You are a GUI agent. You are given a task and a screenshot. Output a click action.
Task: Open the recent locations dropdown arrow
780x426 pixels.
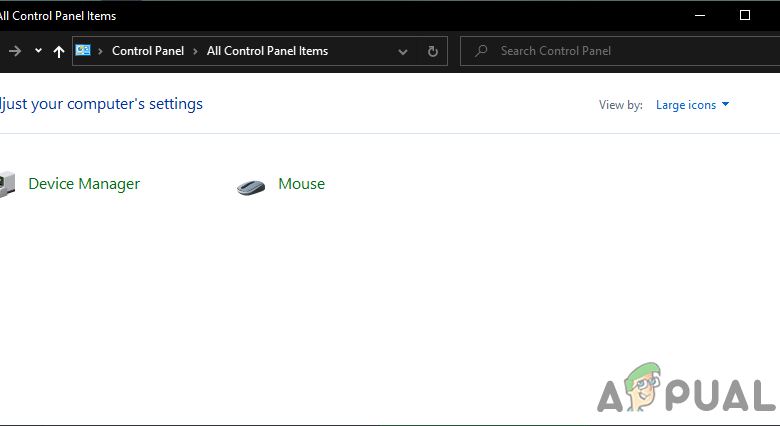coord(38,51)
